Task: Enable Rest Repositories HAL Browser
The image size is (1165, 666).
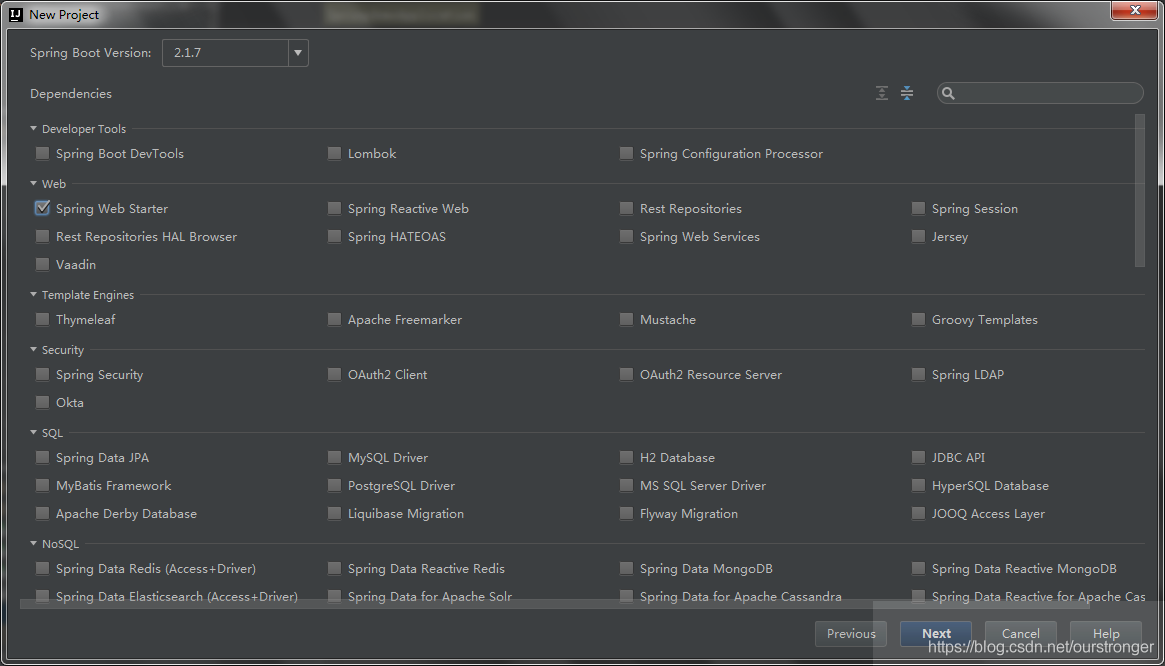Action: (x=42, y=237)
